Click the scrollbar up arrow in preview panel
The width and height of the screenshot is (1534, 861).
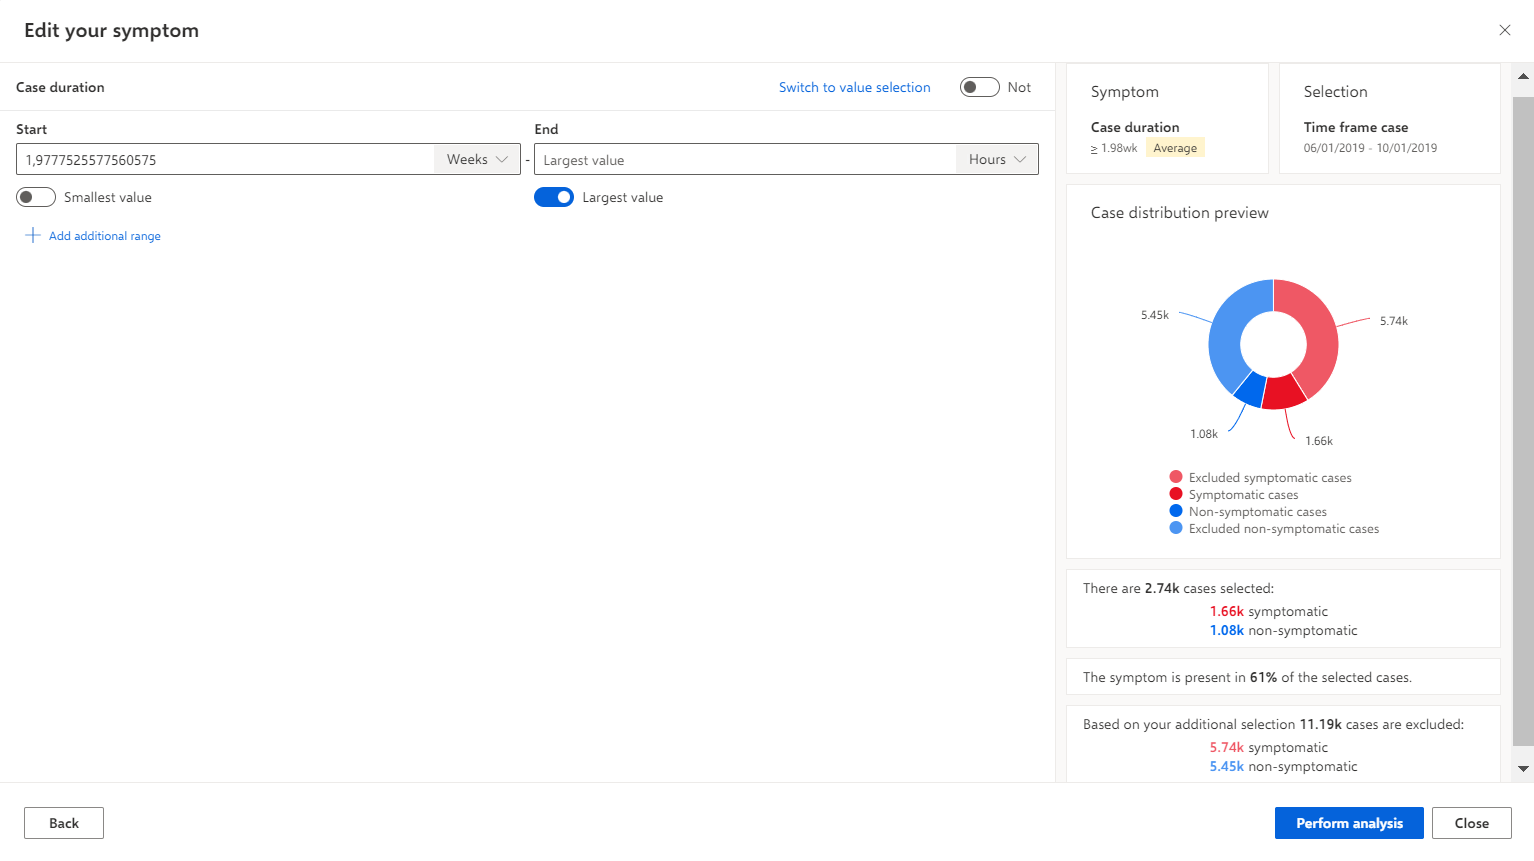point(1523,76)
